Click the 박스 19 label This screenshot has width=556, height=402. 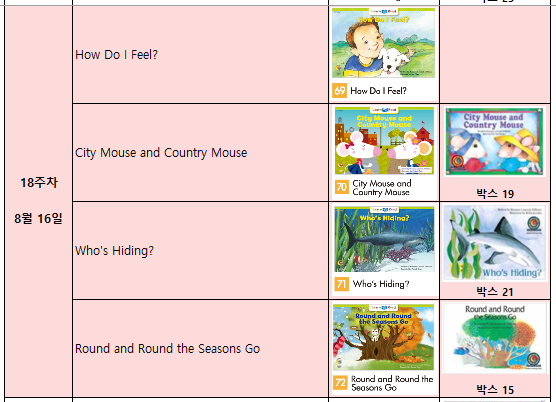coord(495,194)
